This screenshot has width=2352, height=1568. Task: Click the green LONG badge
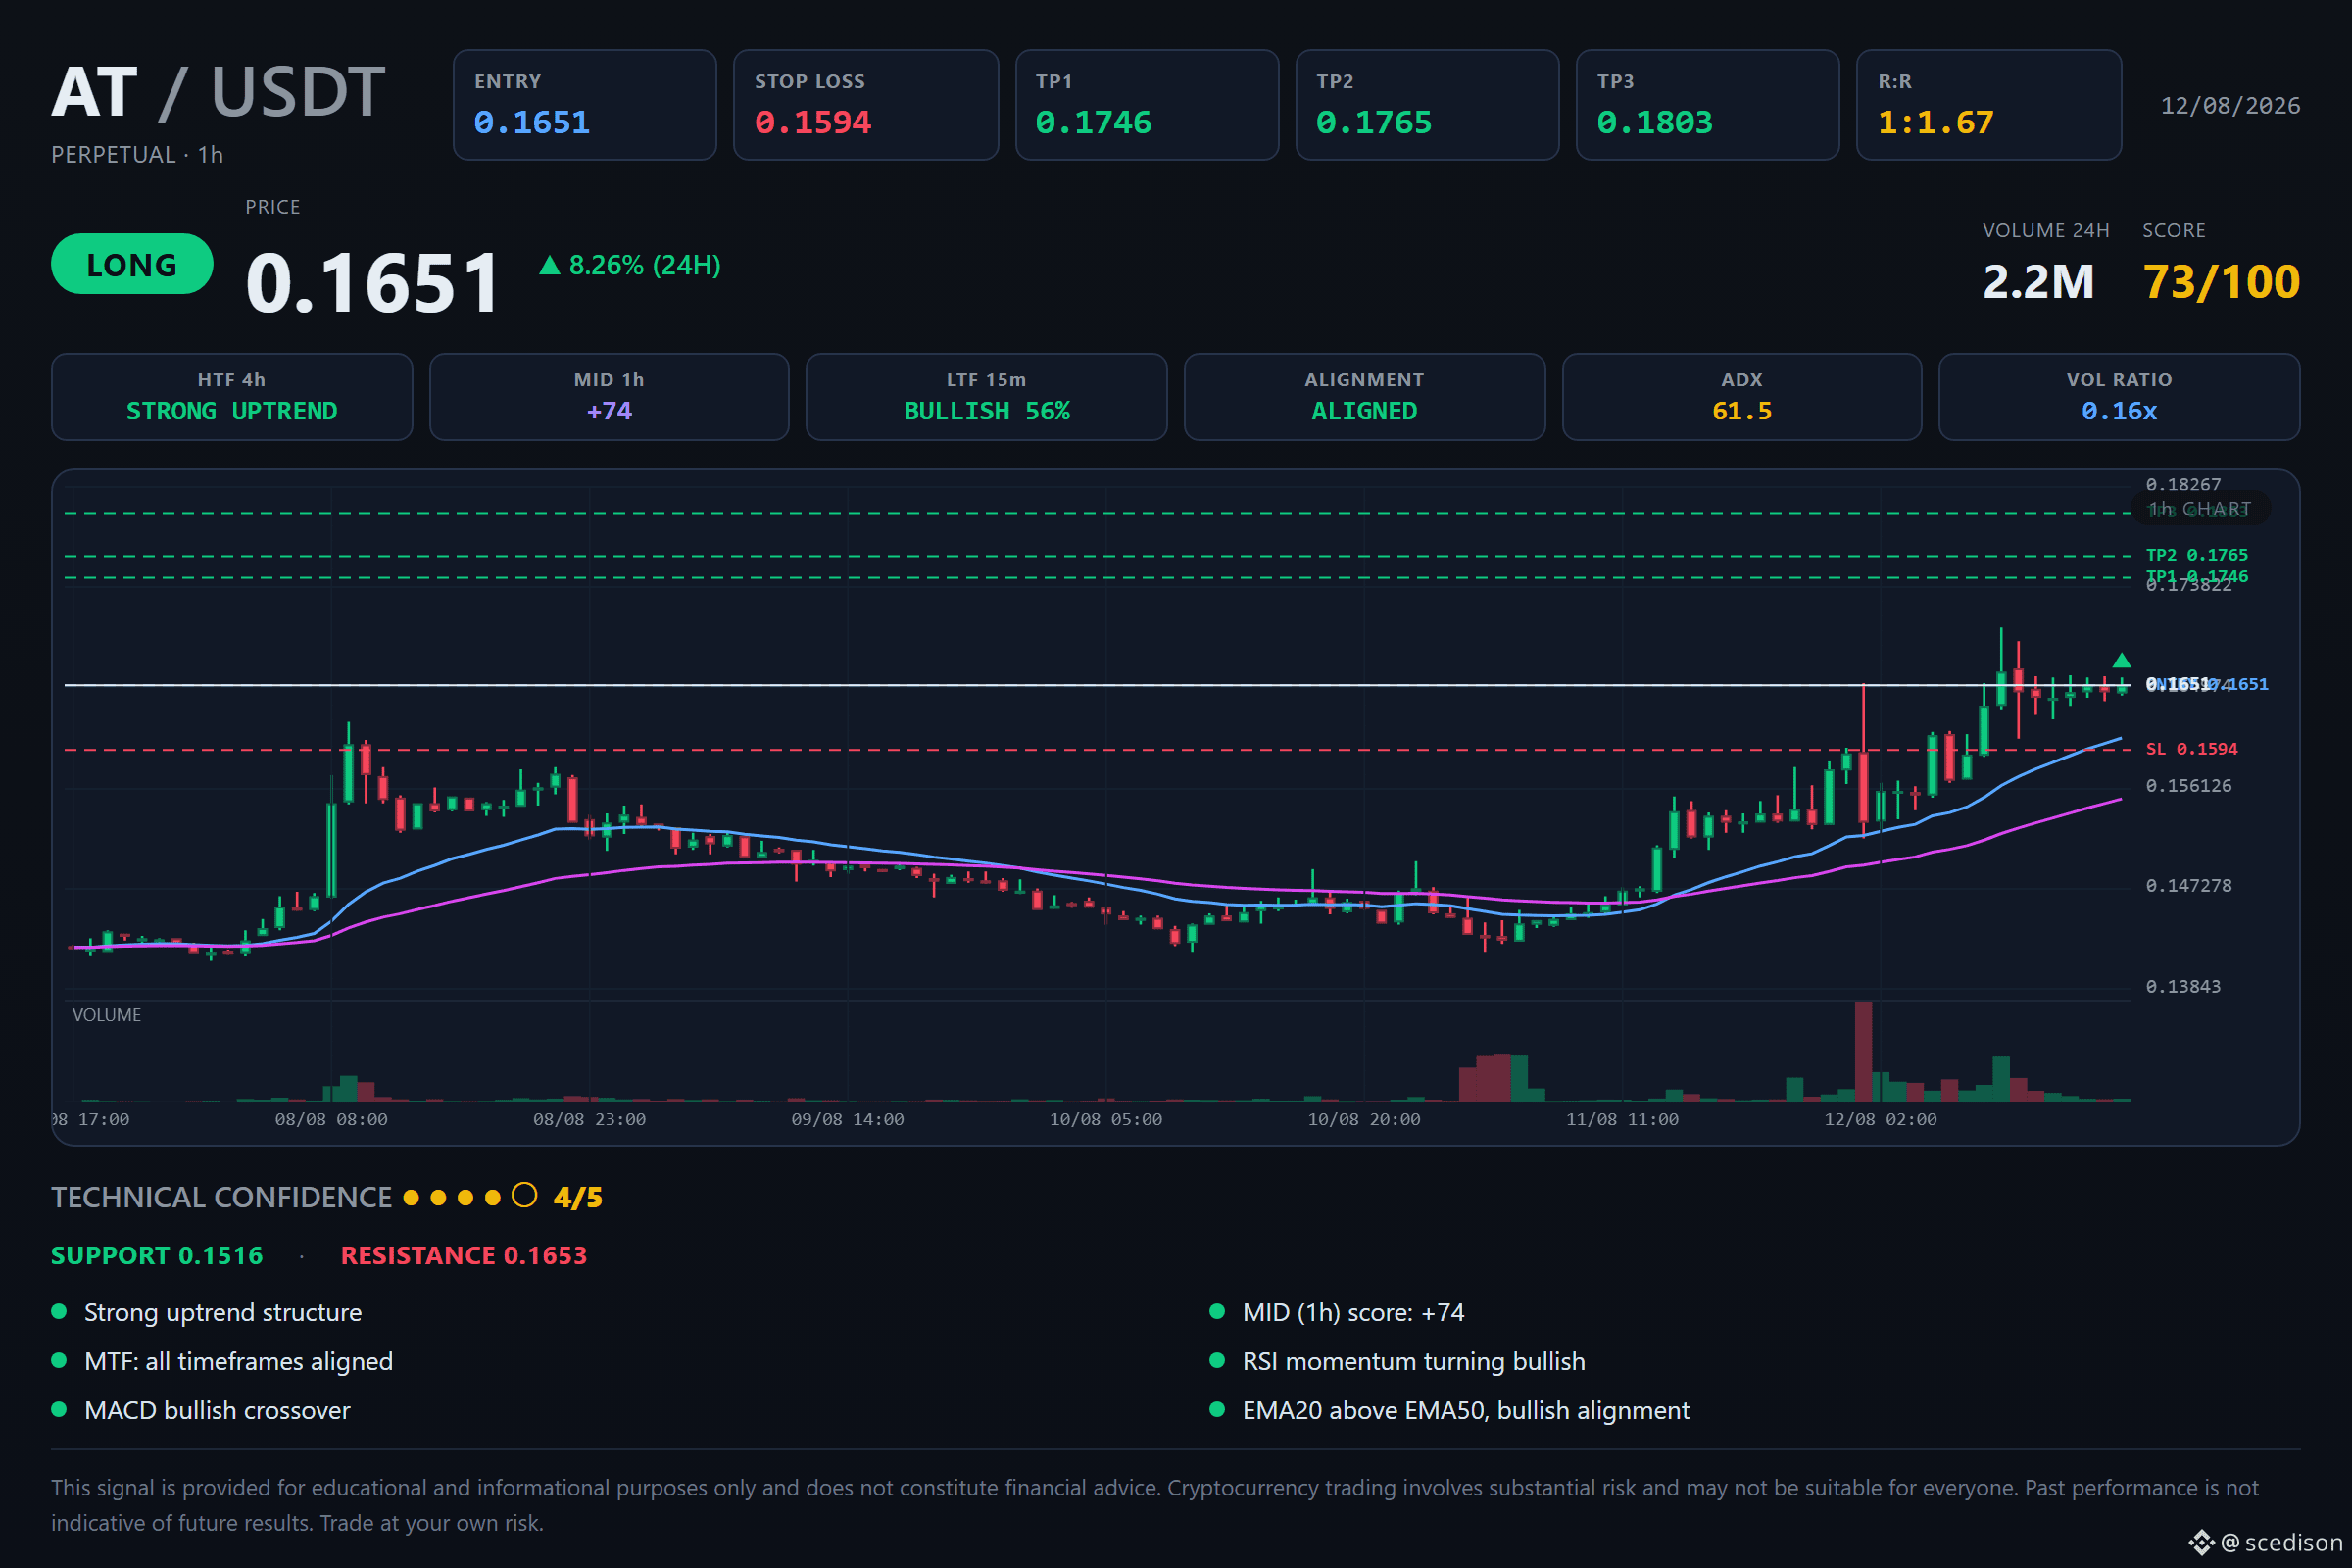click(132, 264)
